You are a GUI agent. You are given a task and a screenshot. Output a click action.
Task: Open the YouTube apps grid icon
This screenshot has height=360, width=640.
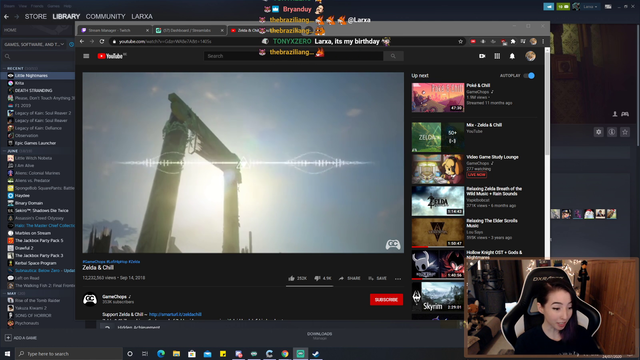[x=497, y=56]
